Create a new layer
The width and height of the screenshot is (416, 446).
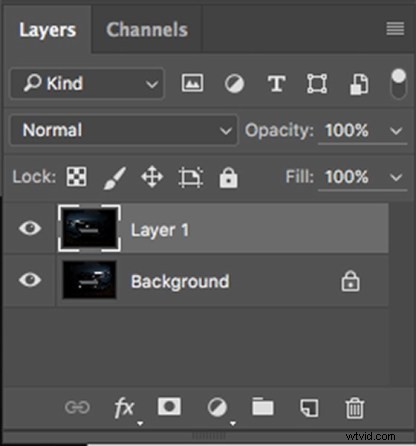tap(309, 408)
